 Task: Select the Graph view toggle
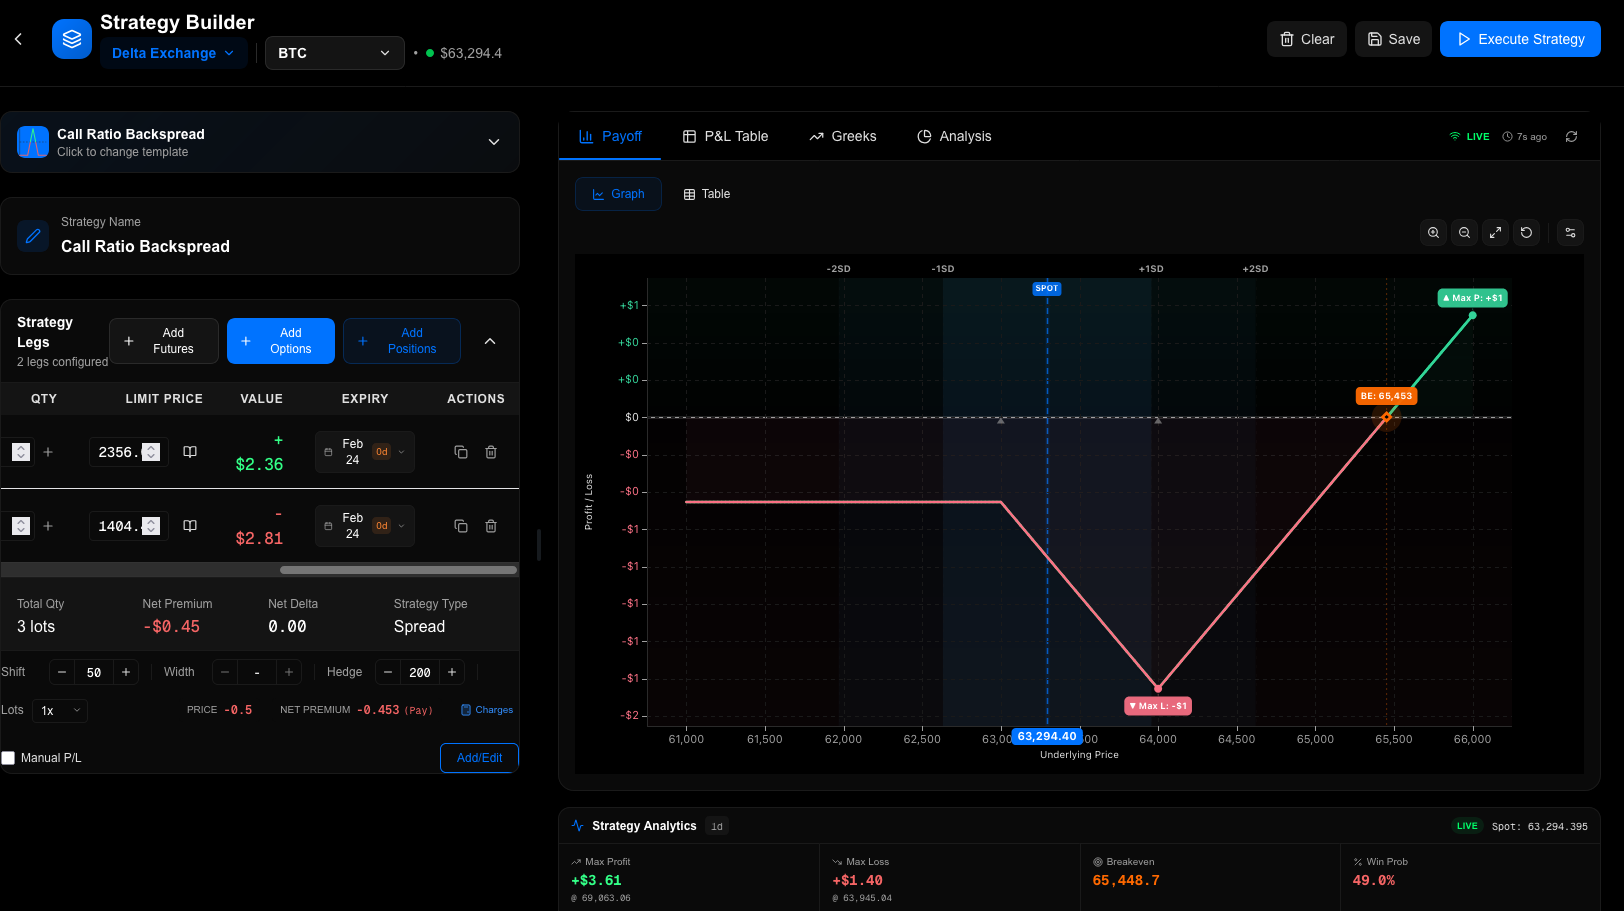point(618,194)
